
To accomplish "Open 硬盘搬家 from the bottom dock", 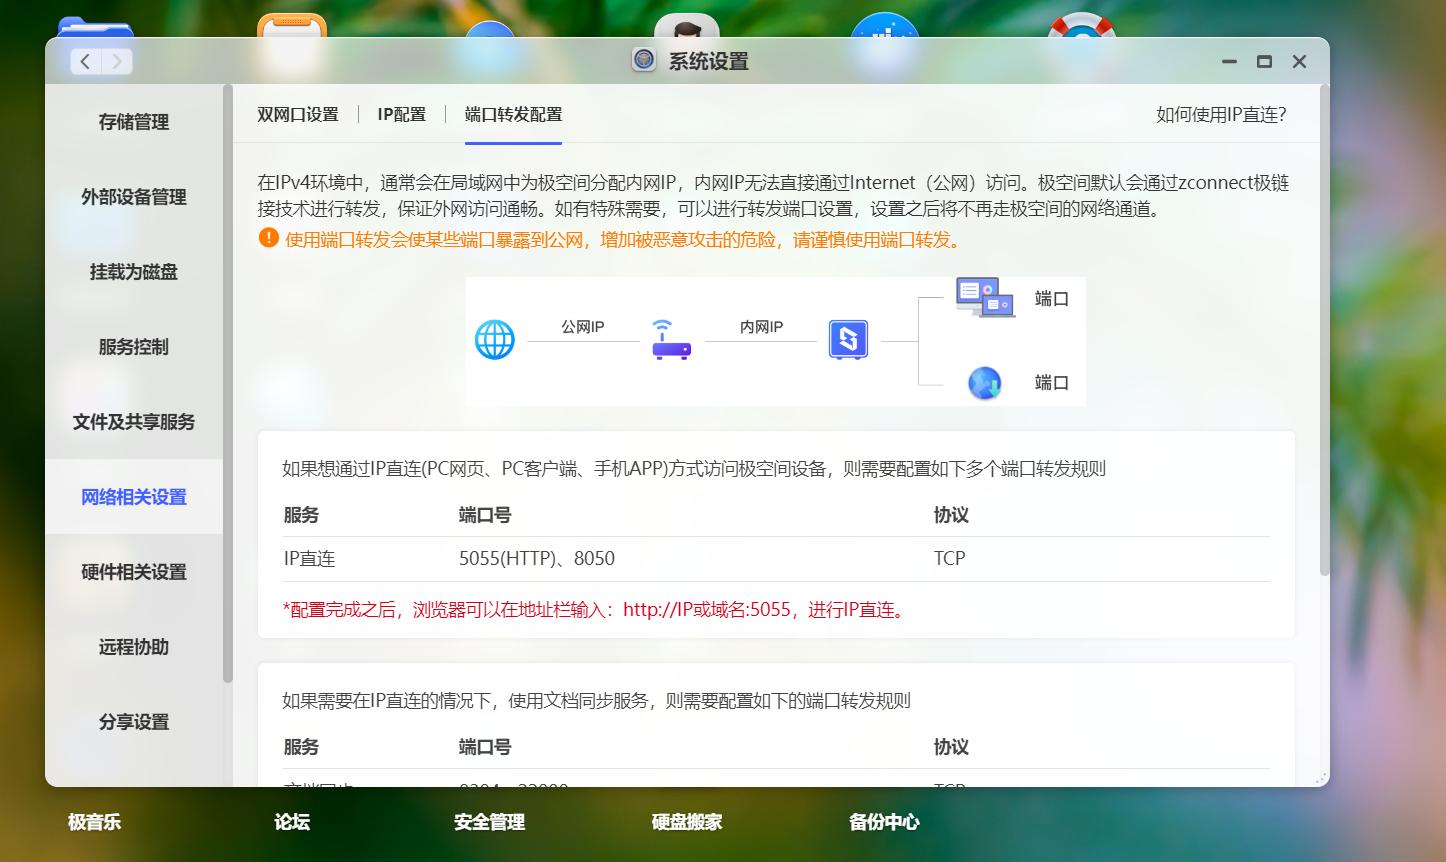I will pos(685,822).
